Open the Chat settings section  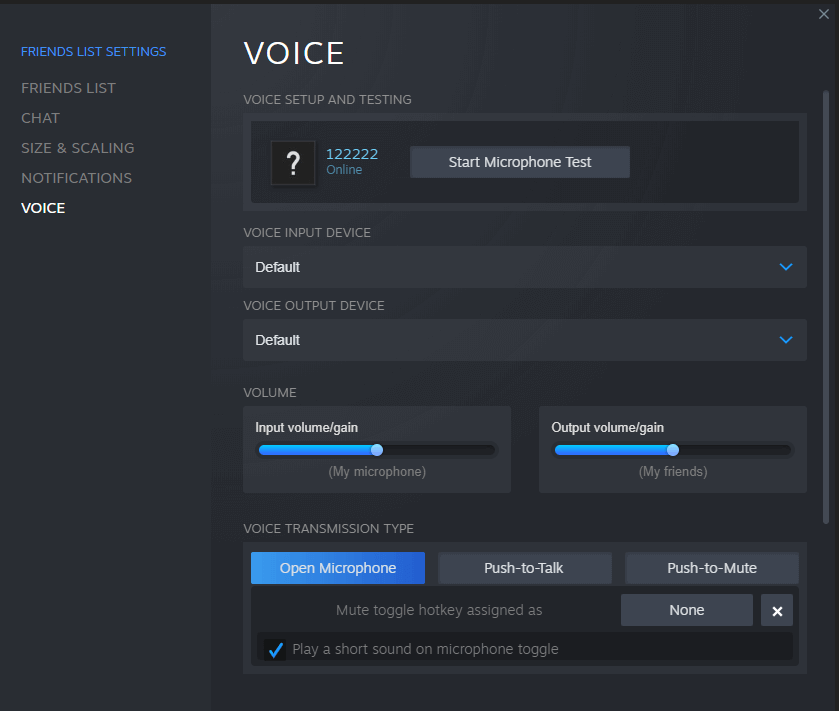pyautogui.click(x=40, y=118)
